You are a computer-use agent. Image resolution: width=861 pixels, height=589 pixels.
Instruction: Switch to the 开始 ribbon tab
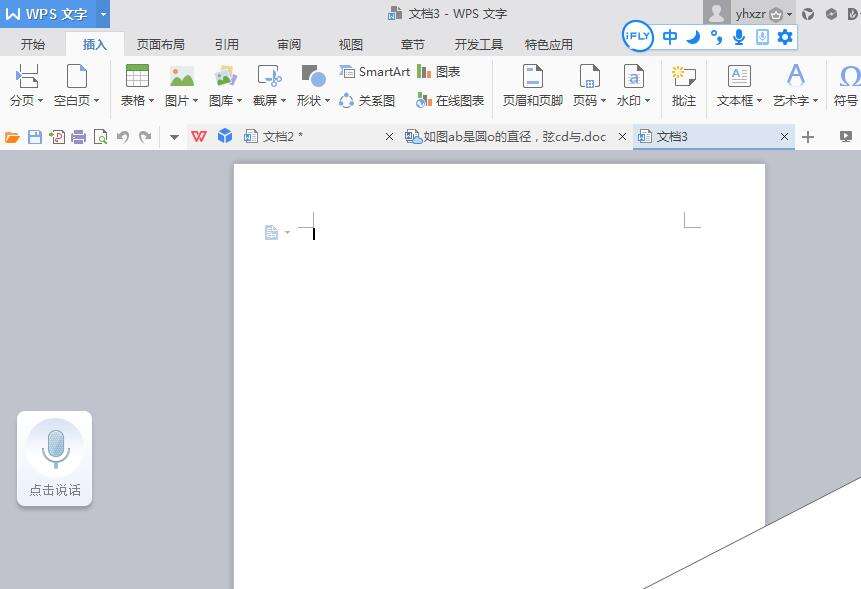(x=33, y=44)
